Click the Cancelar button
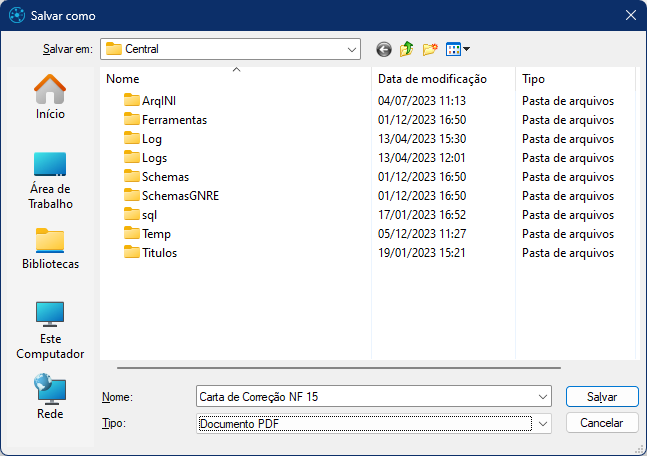The height and width of the screenshot is (456, 647). coord(602,423)
